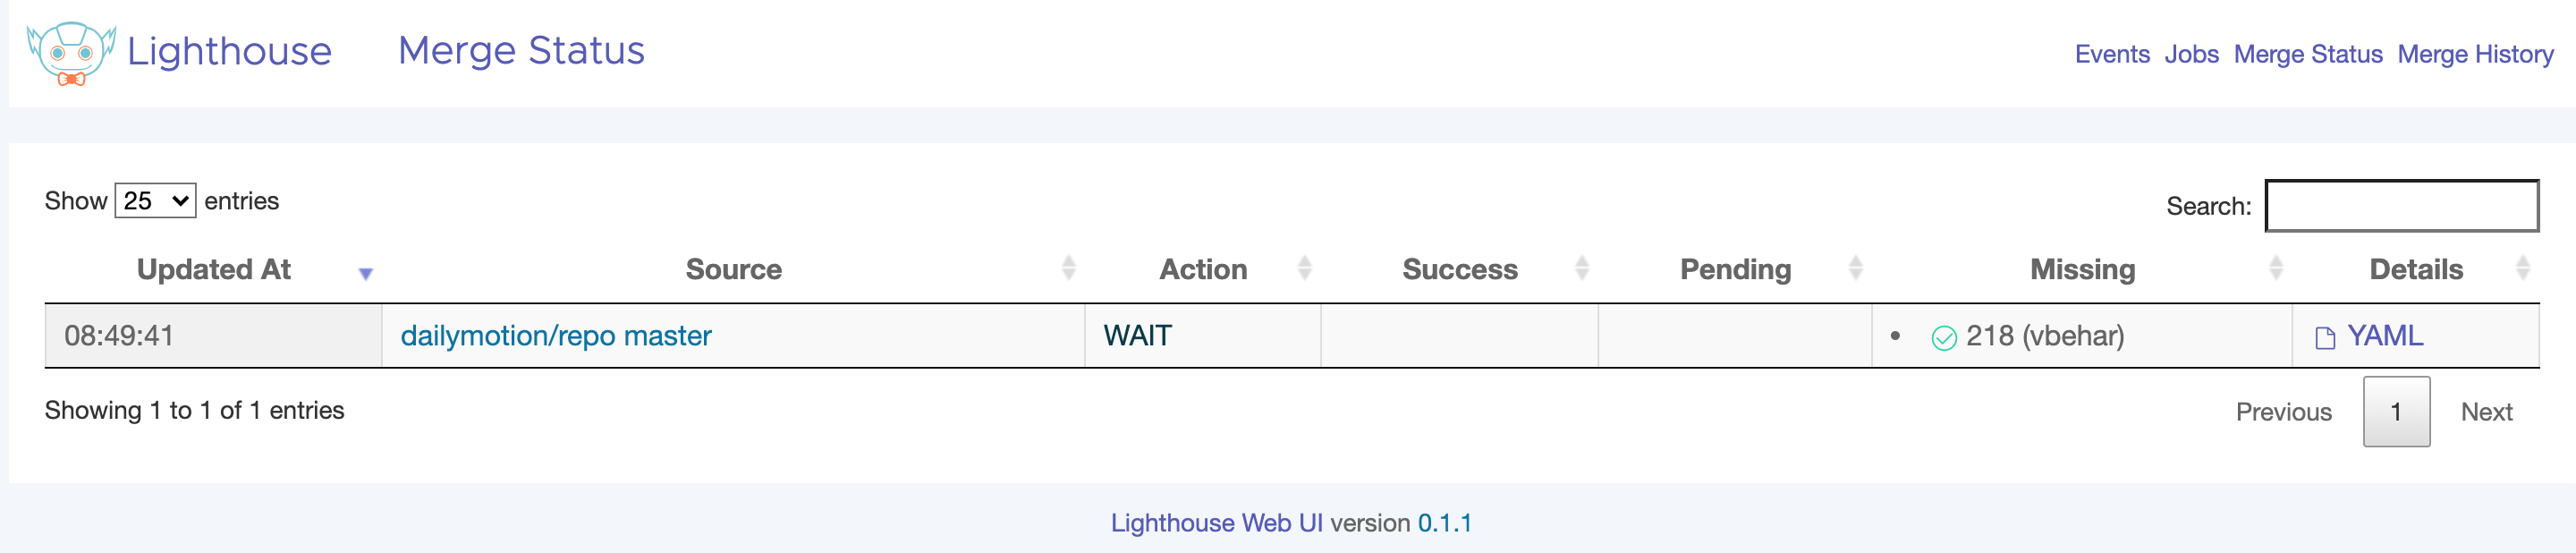Go to the Next page
The height and width of the screenshot is (553, 2576).
(x=2486, y=412)
